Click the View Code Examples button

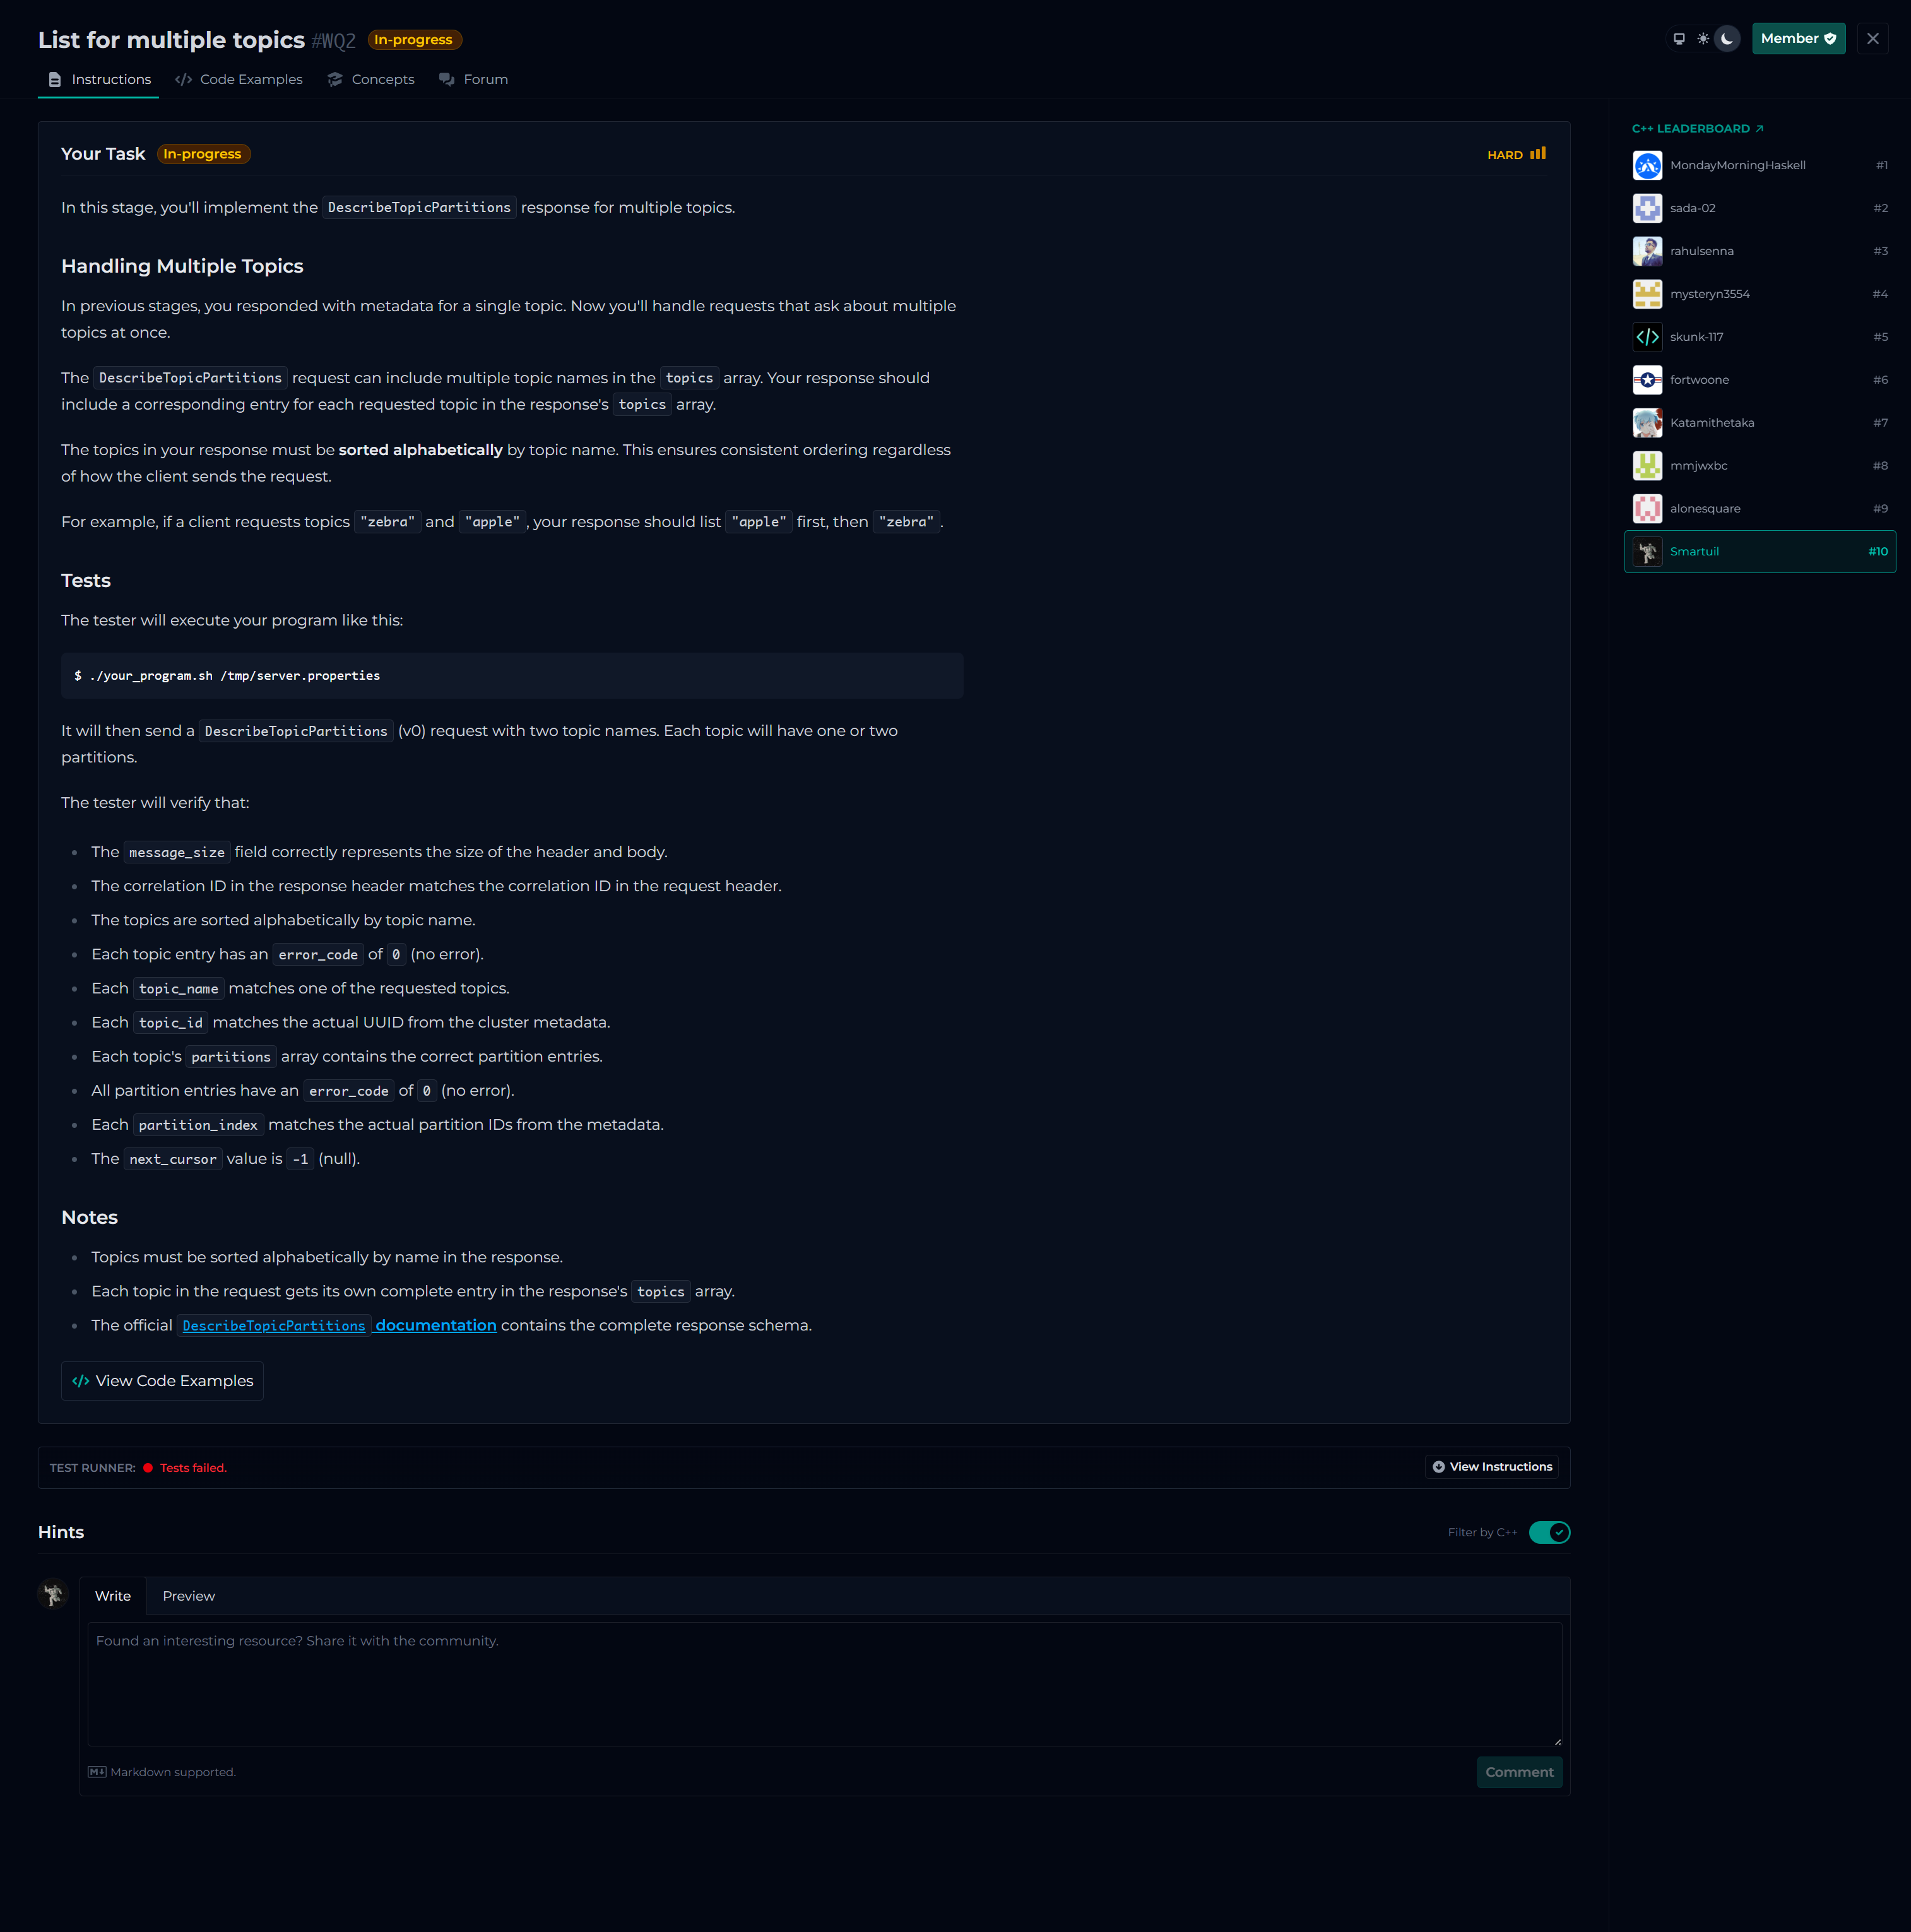point(162,1381)
